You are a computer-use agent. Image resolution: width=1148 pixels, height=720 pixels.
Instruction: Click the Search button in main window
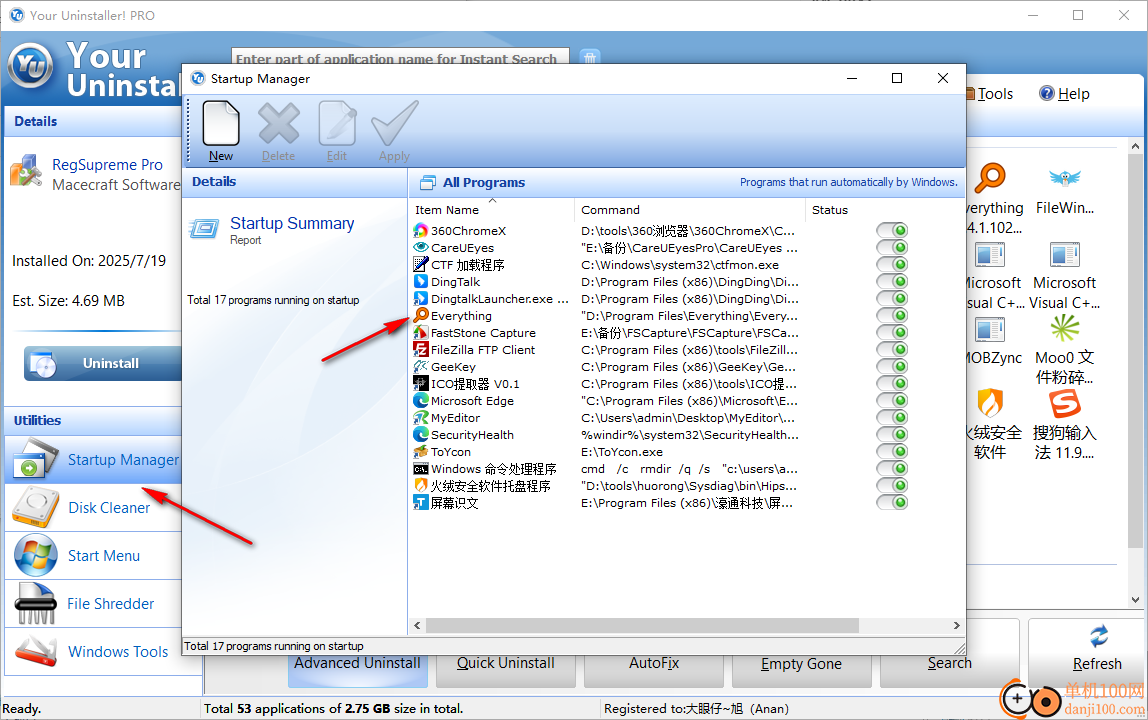950,664
